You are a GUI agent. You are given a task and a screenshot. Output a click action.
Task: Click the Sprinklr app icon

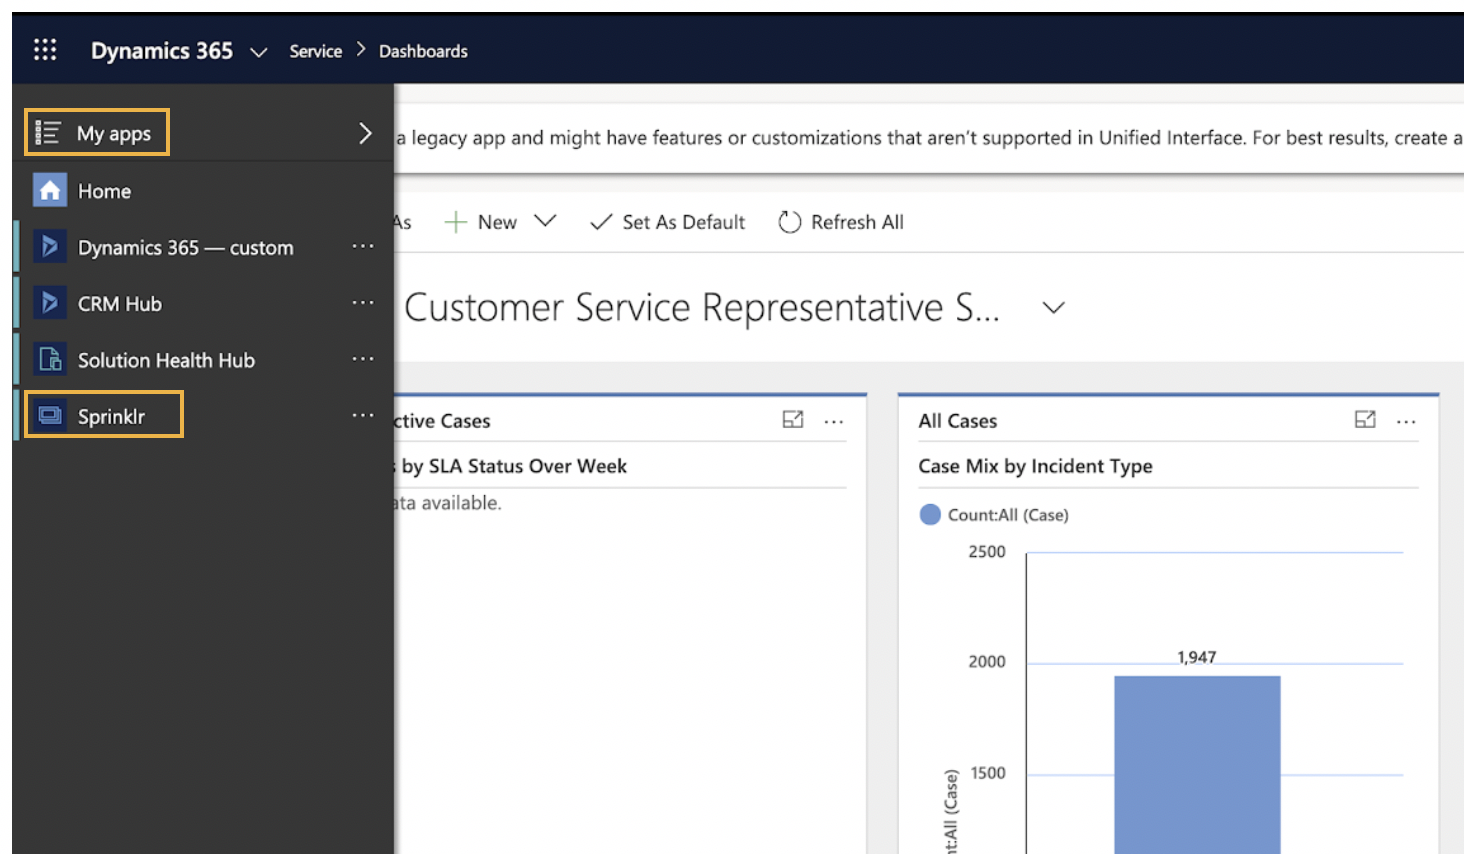(x=50, y=415)
